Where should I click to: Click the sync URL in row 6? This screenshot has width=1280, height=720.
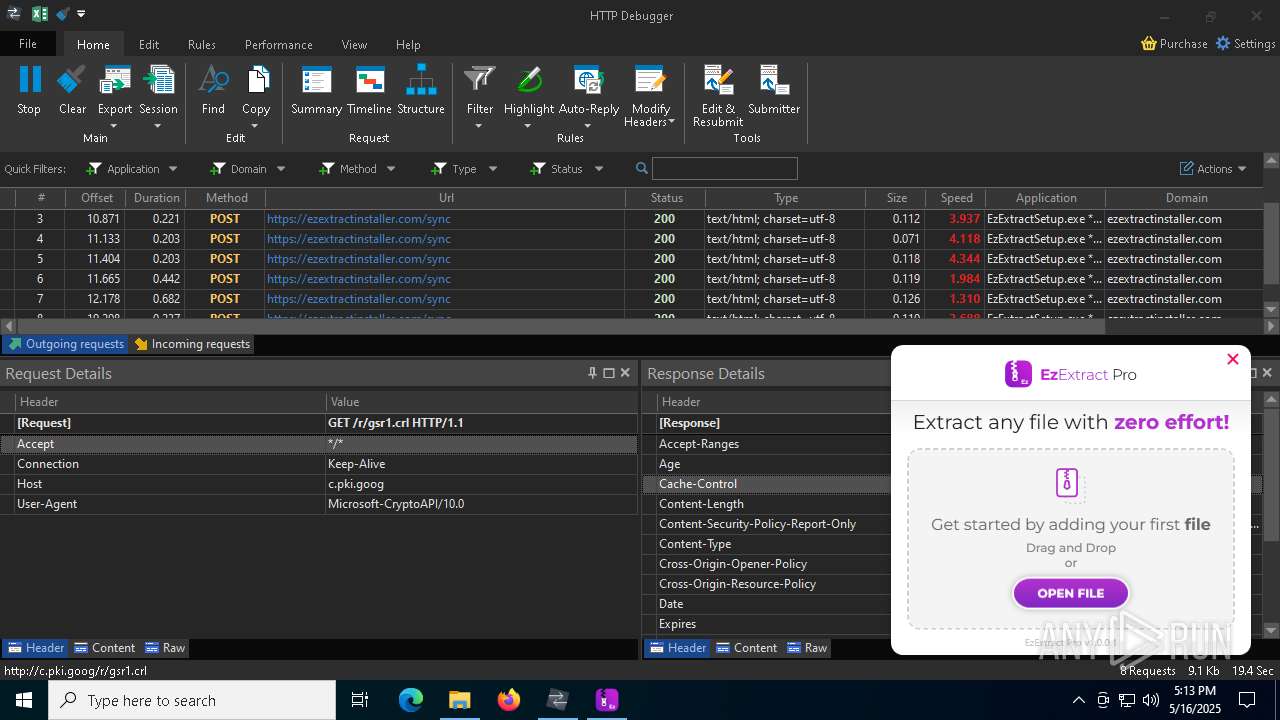pyautogui.click(x=358, y=279)
